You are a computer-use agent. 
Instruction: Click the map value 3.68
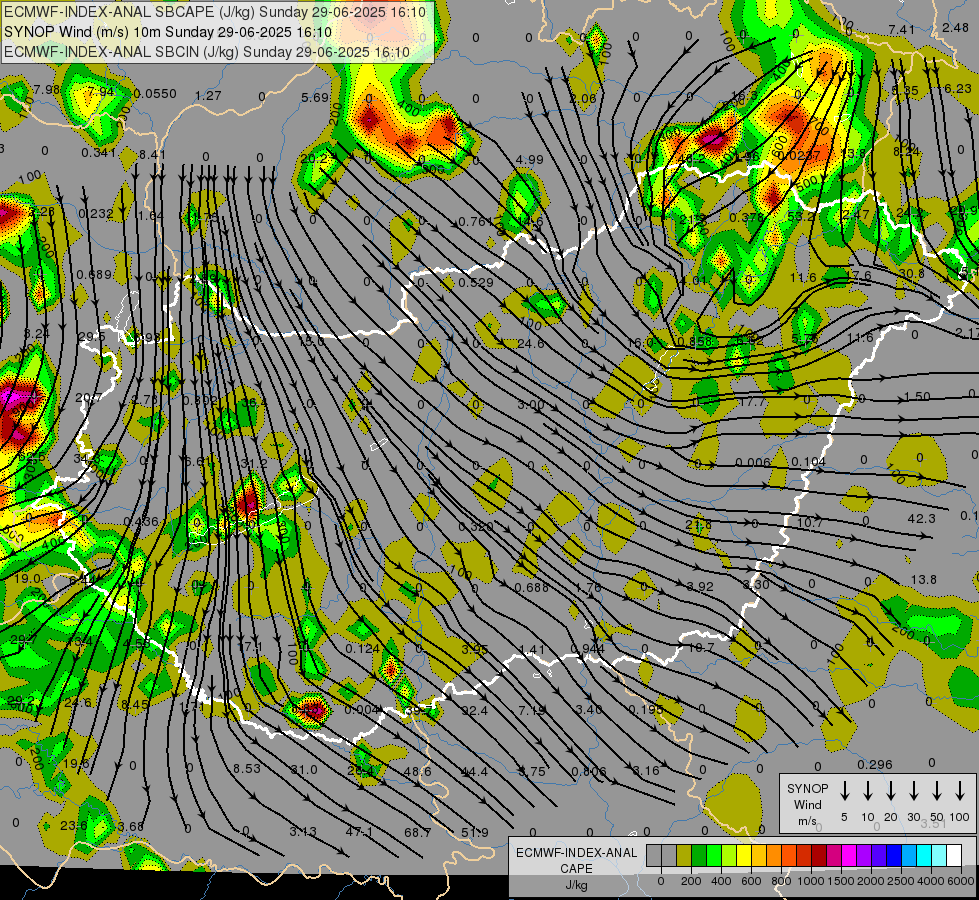(130, 827)
